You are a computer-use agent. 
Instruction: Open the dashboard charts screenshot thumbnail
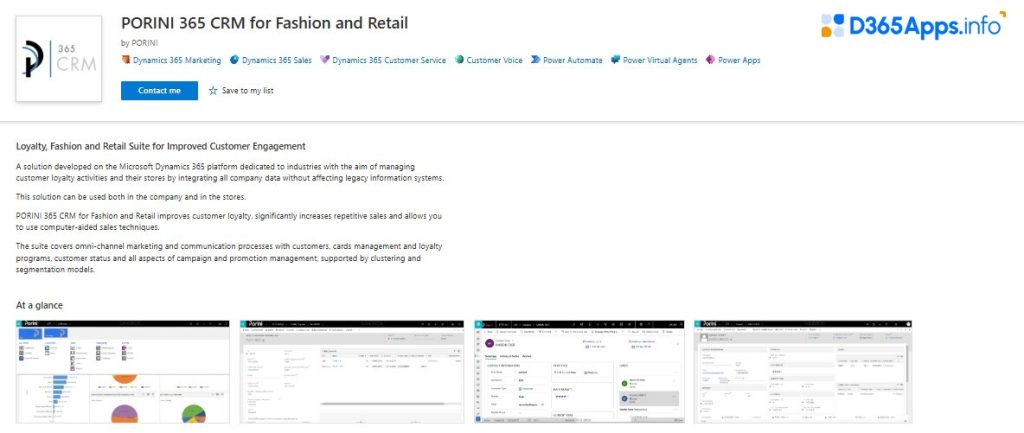(123, 372)
